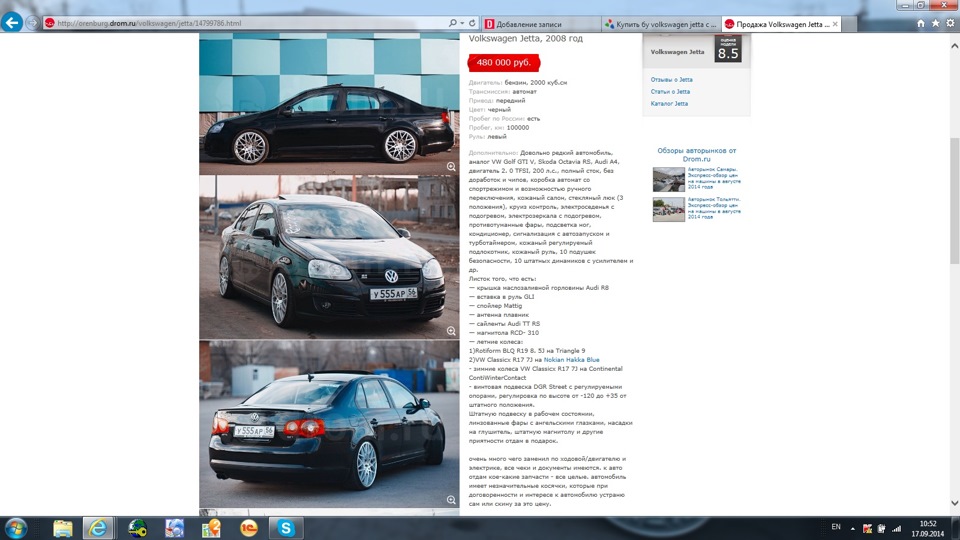The width and height of the screenshot is (960, 540).
Task: Enlarge the side-view photo using its magnifier icon
Action: (451, 167)
